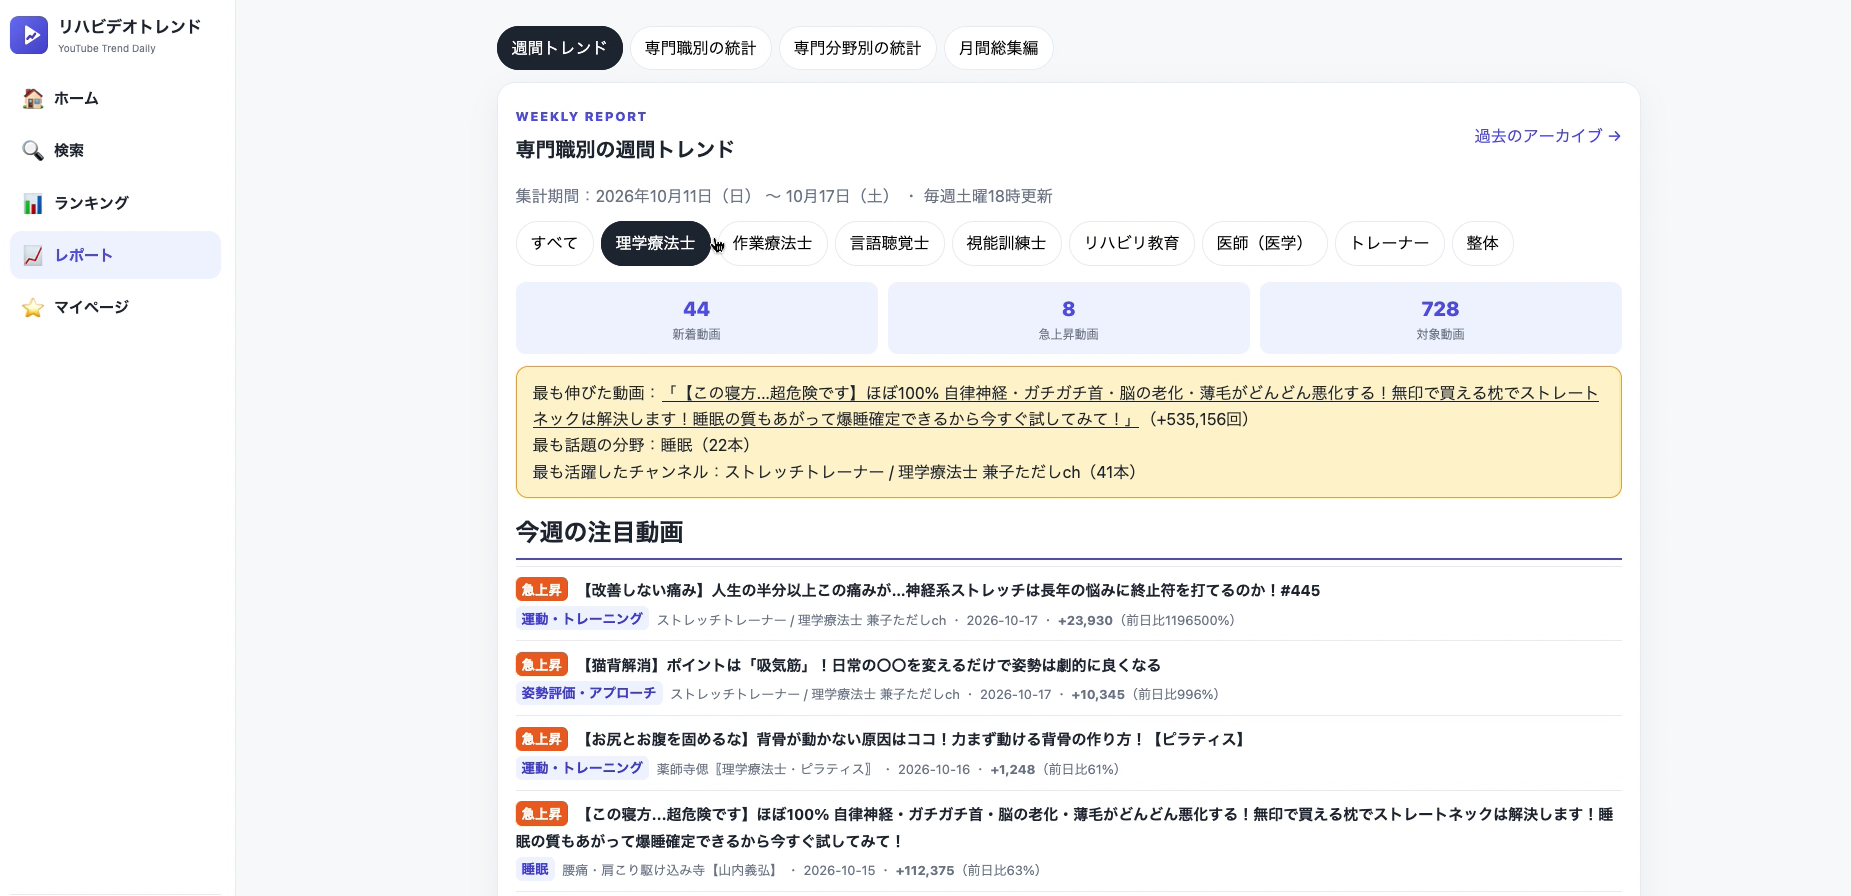Click the home icon beside ホーム
This screenshot has width=1851, height=896.
pyautogui.click(x=33, y=98)
